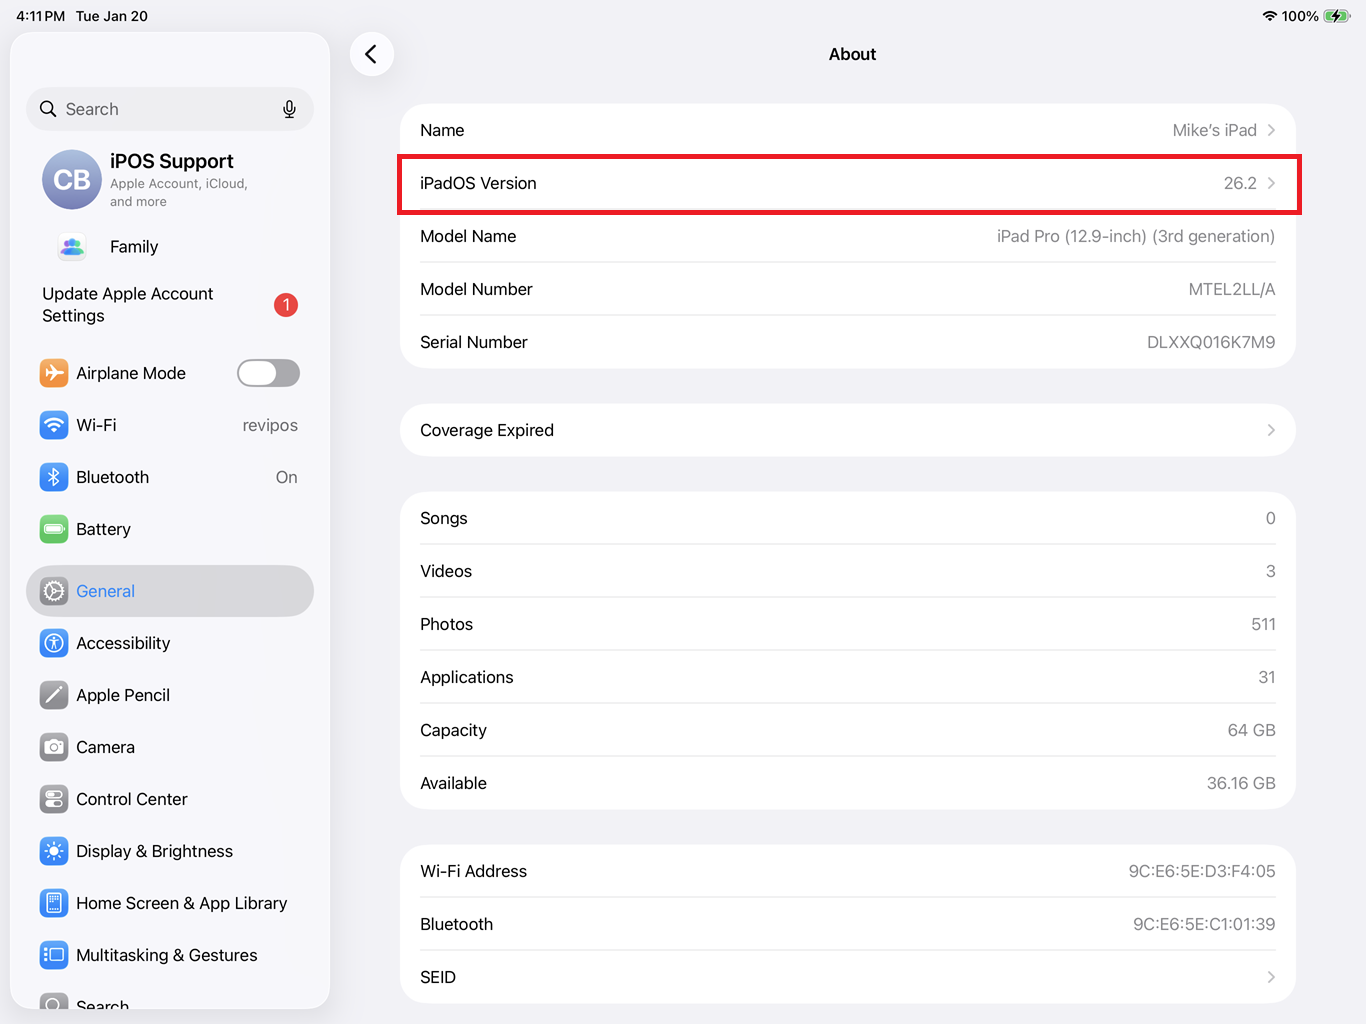Select serial number DLXXQ016K7M9

1211,342
